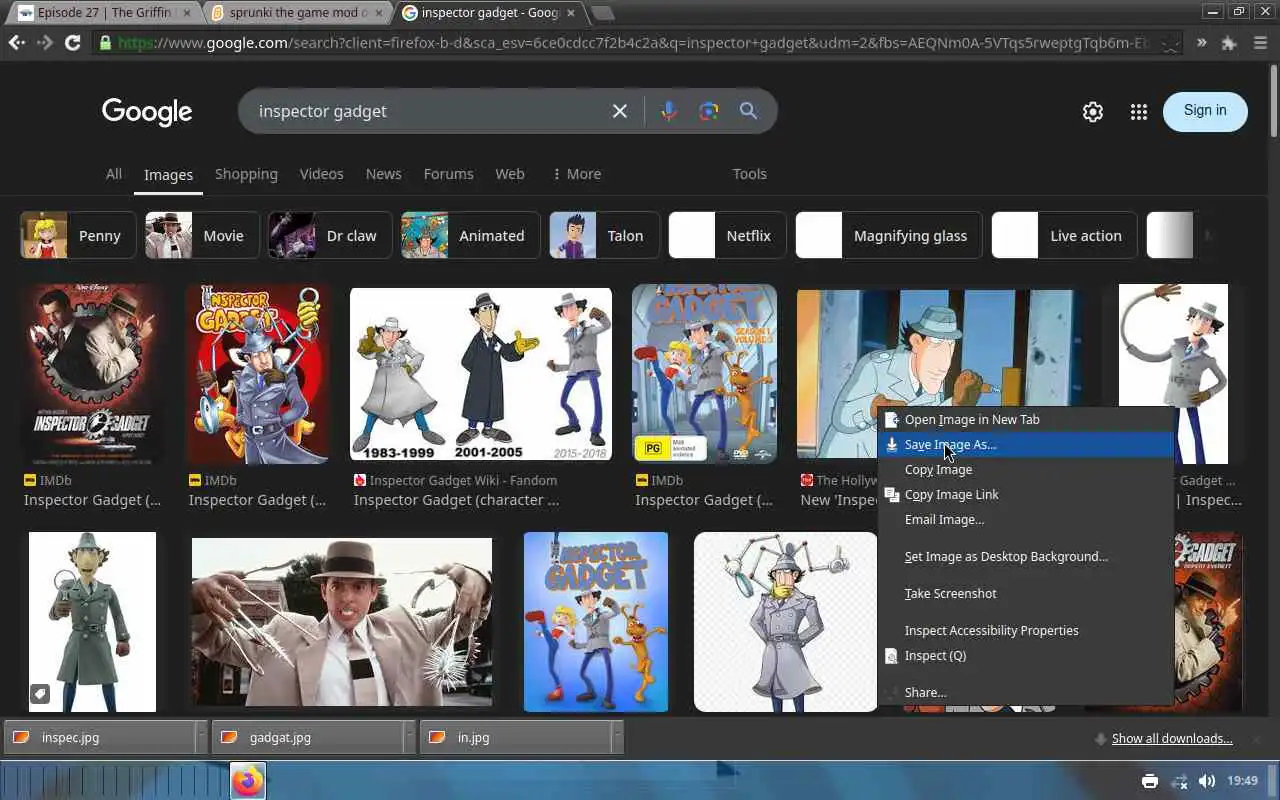Select 'Inspect Accessibility Properties' menu entry
This screenshot has height=800, width=1280.
click(x=1026, y=631)
